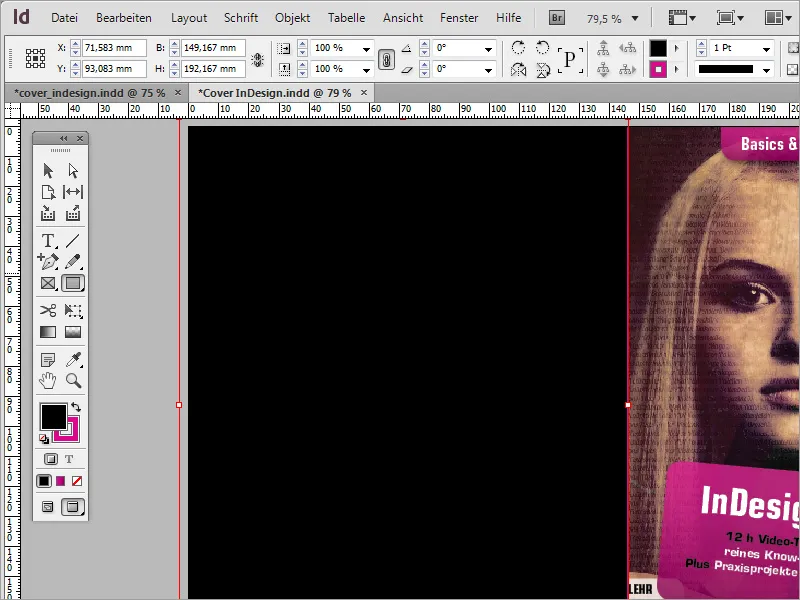Swap fill and stroke arrows
This screenshot has height=600, width=800.
76,407
